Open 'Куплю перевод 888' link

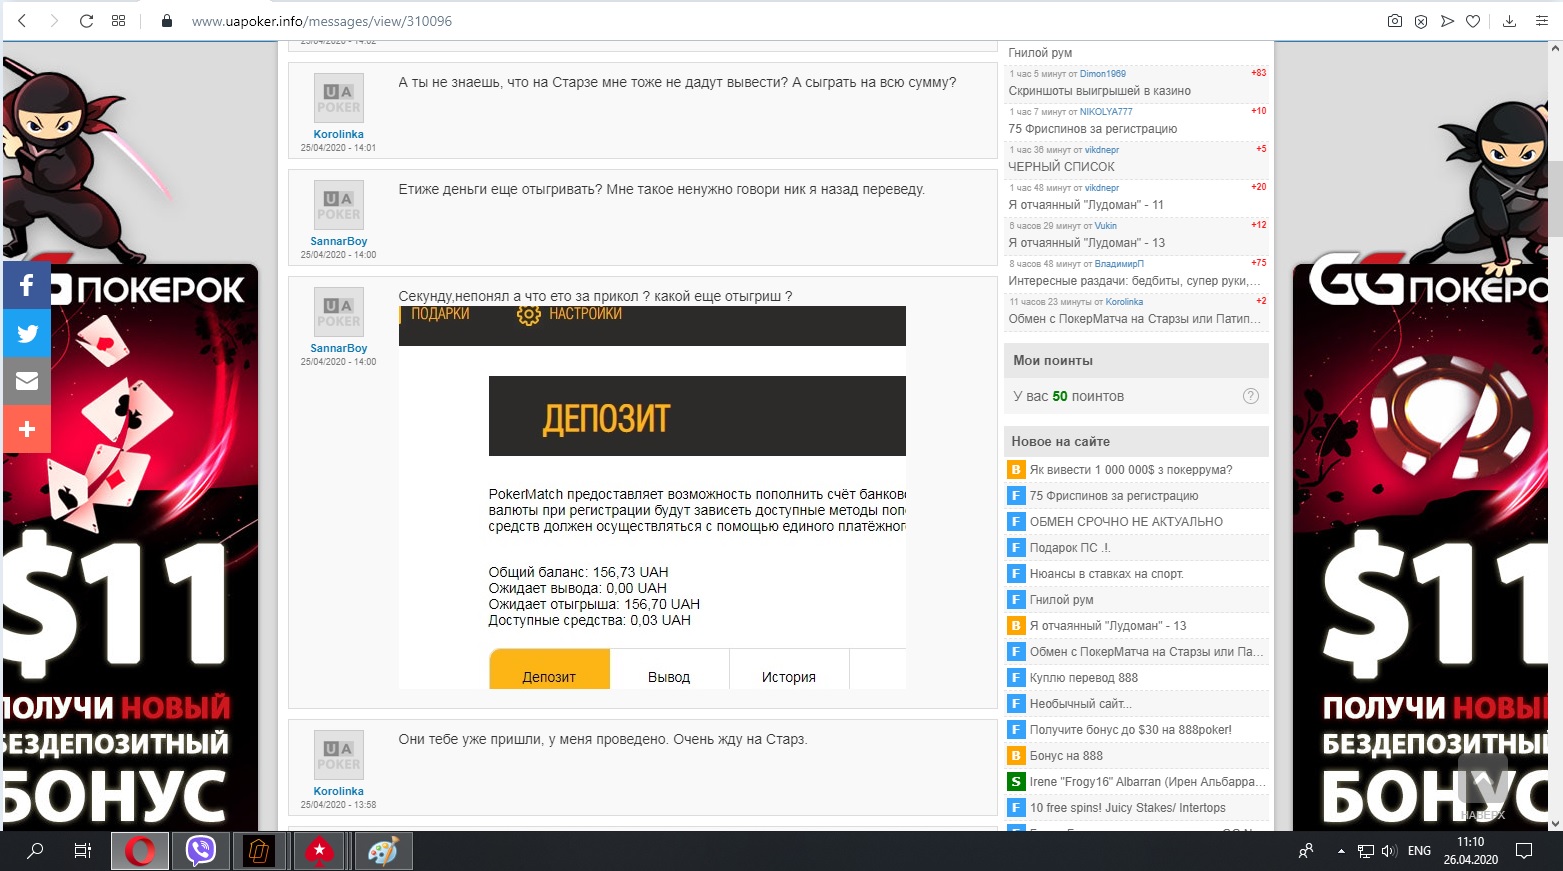pos(1084,678)
